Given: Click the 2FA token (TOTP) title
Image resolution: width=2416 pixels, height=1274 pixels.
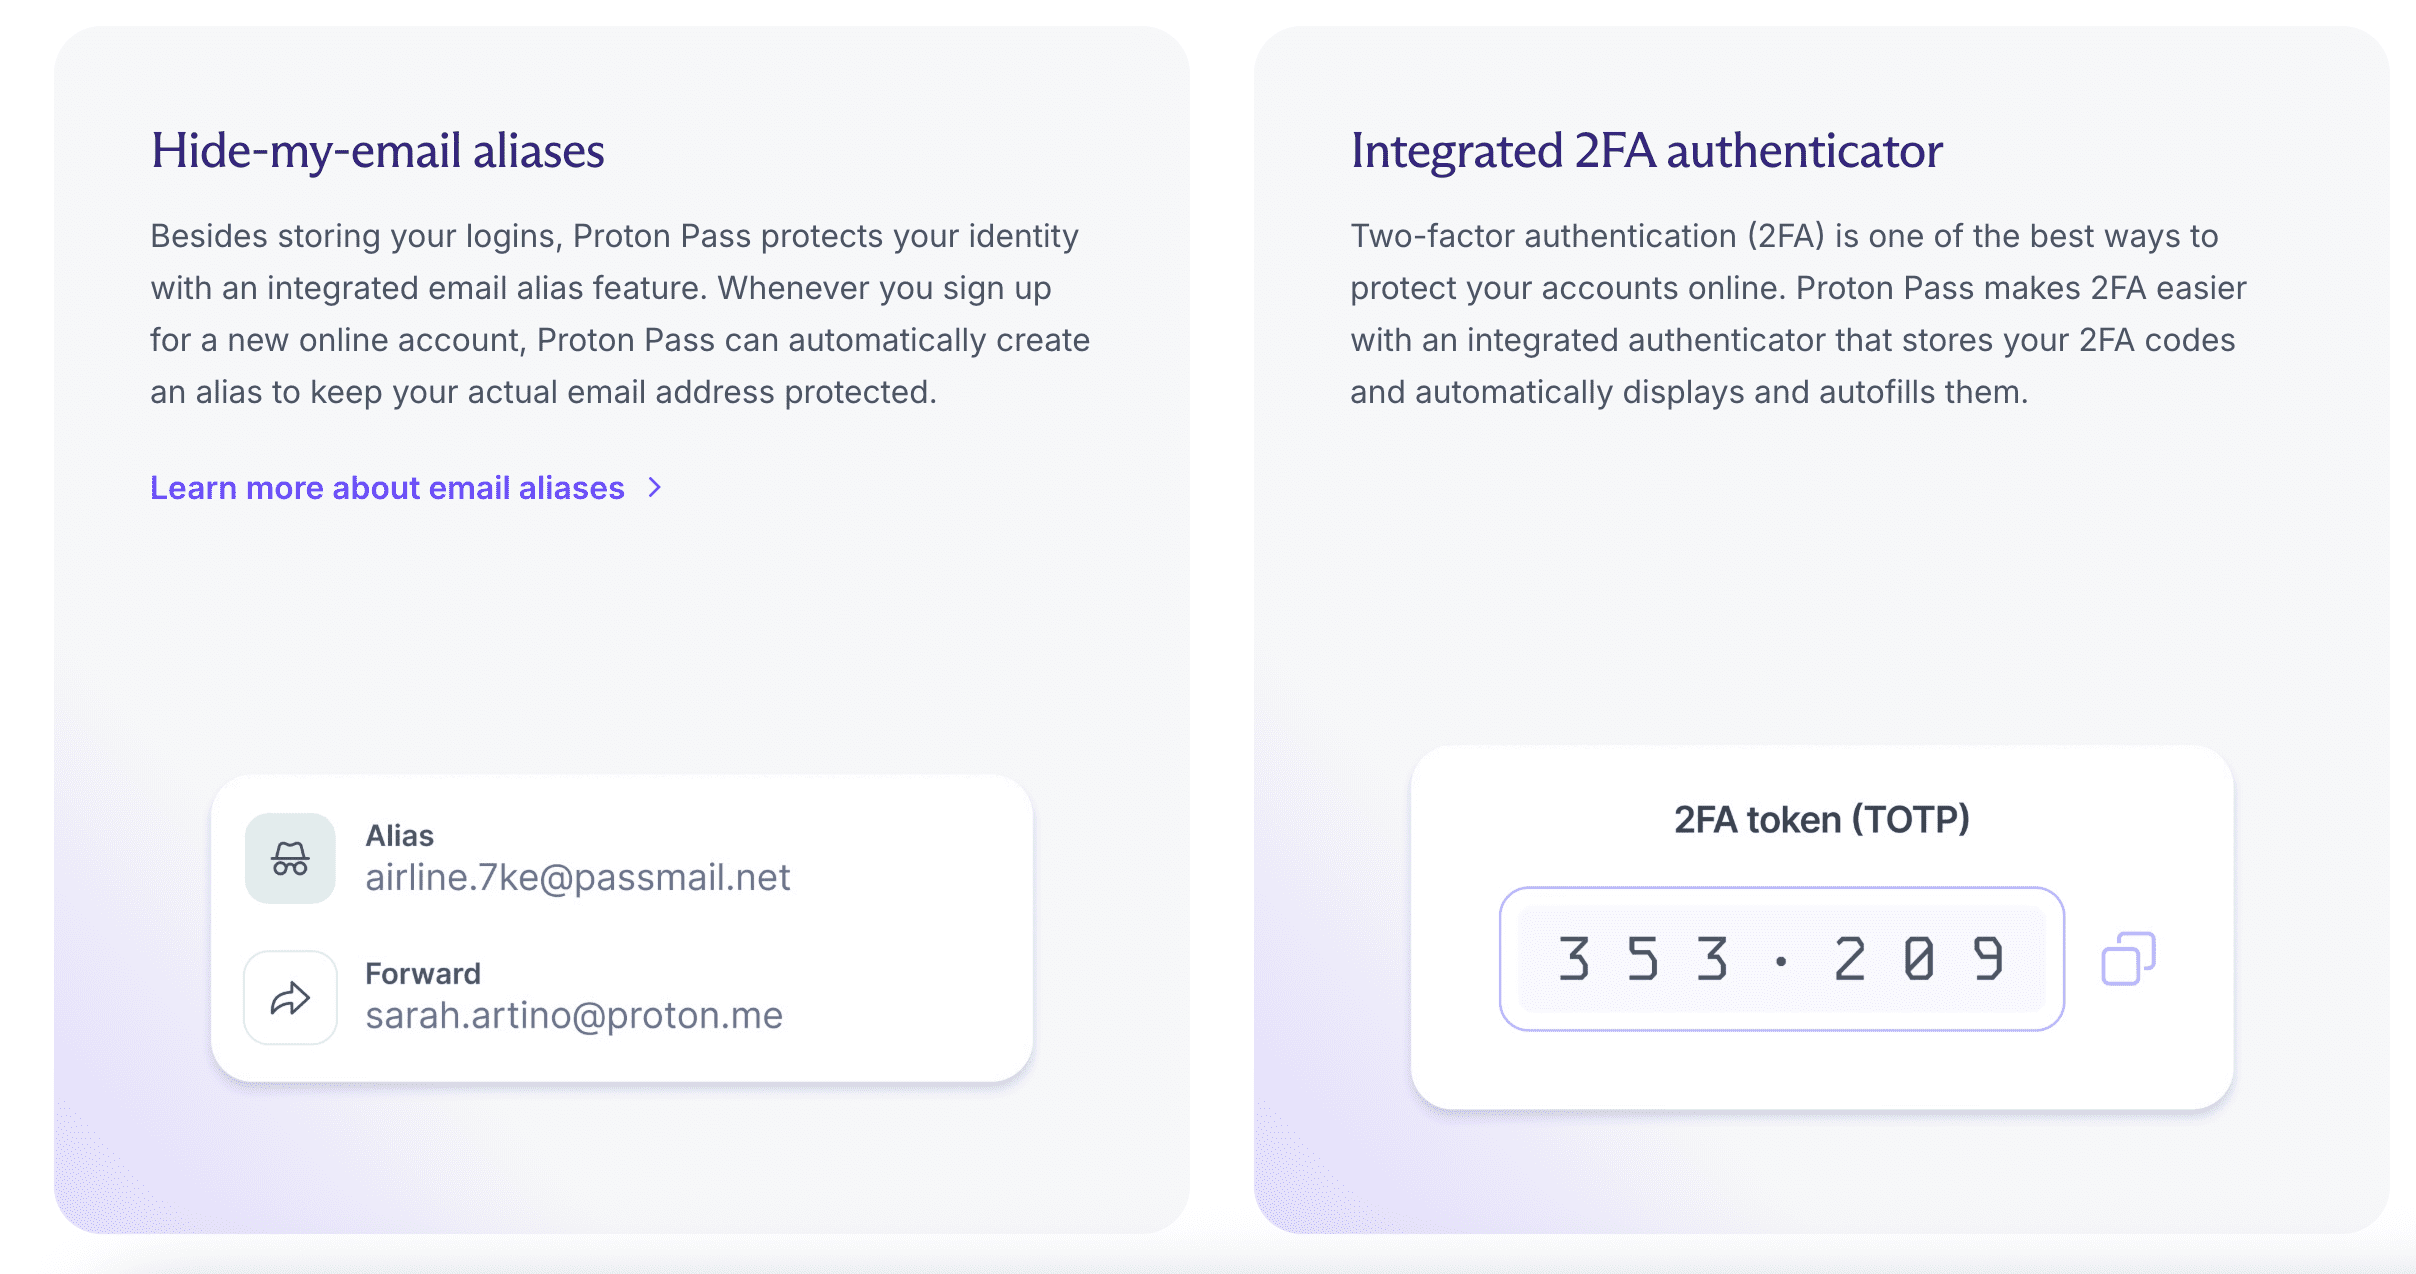Looking at the screenshot, I should click(x=1821, y=820).
